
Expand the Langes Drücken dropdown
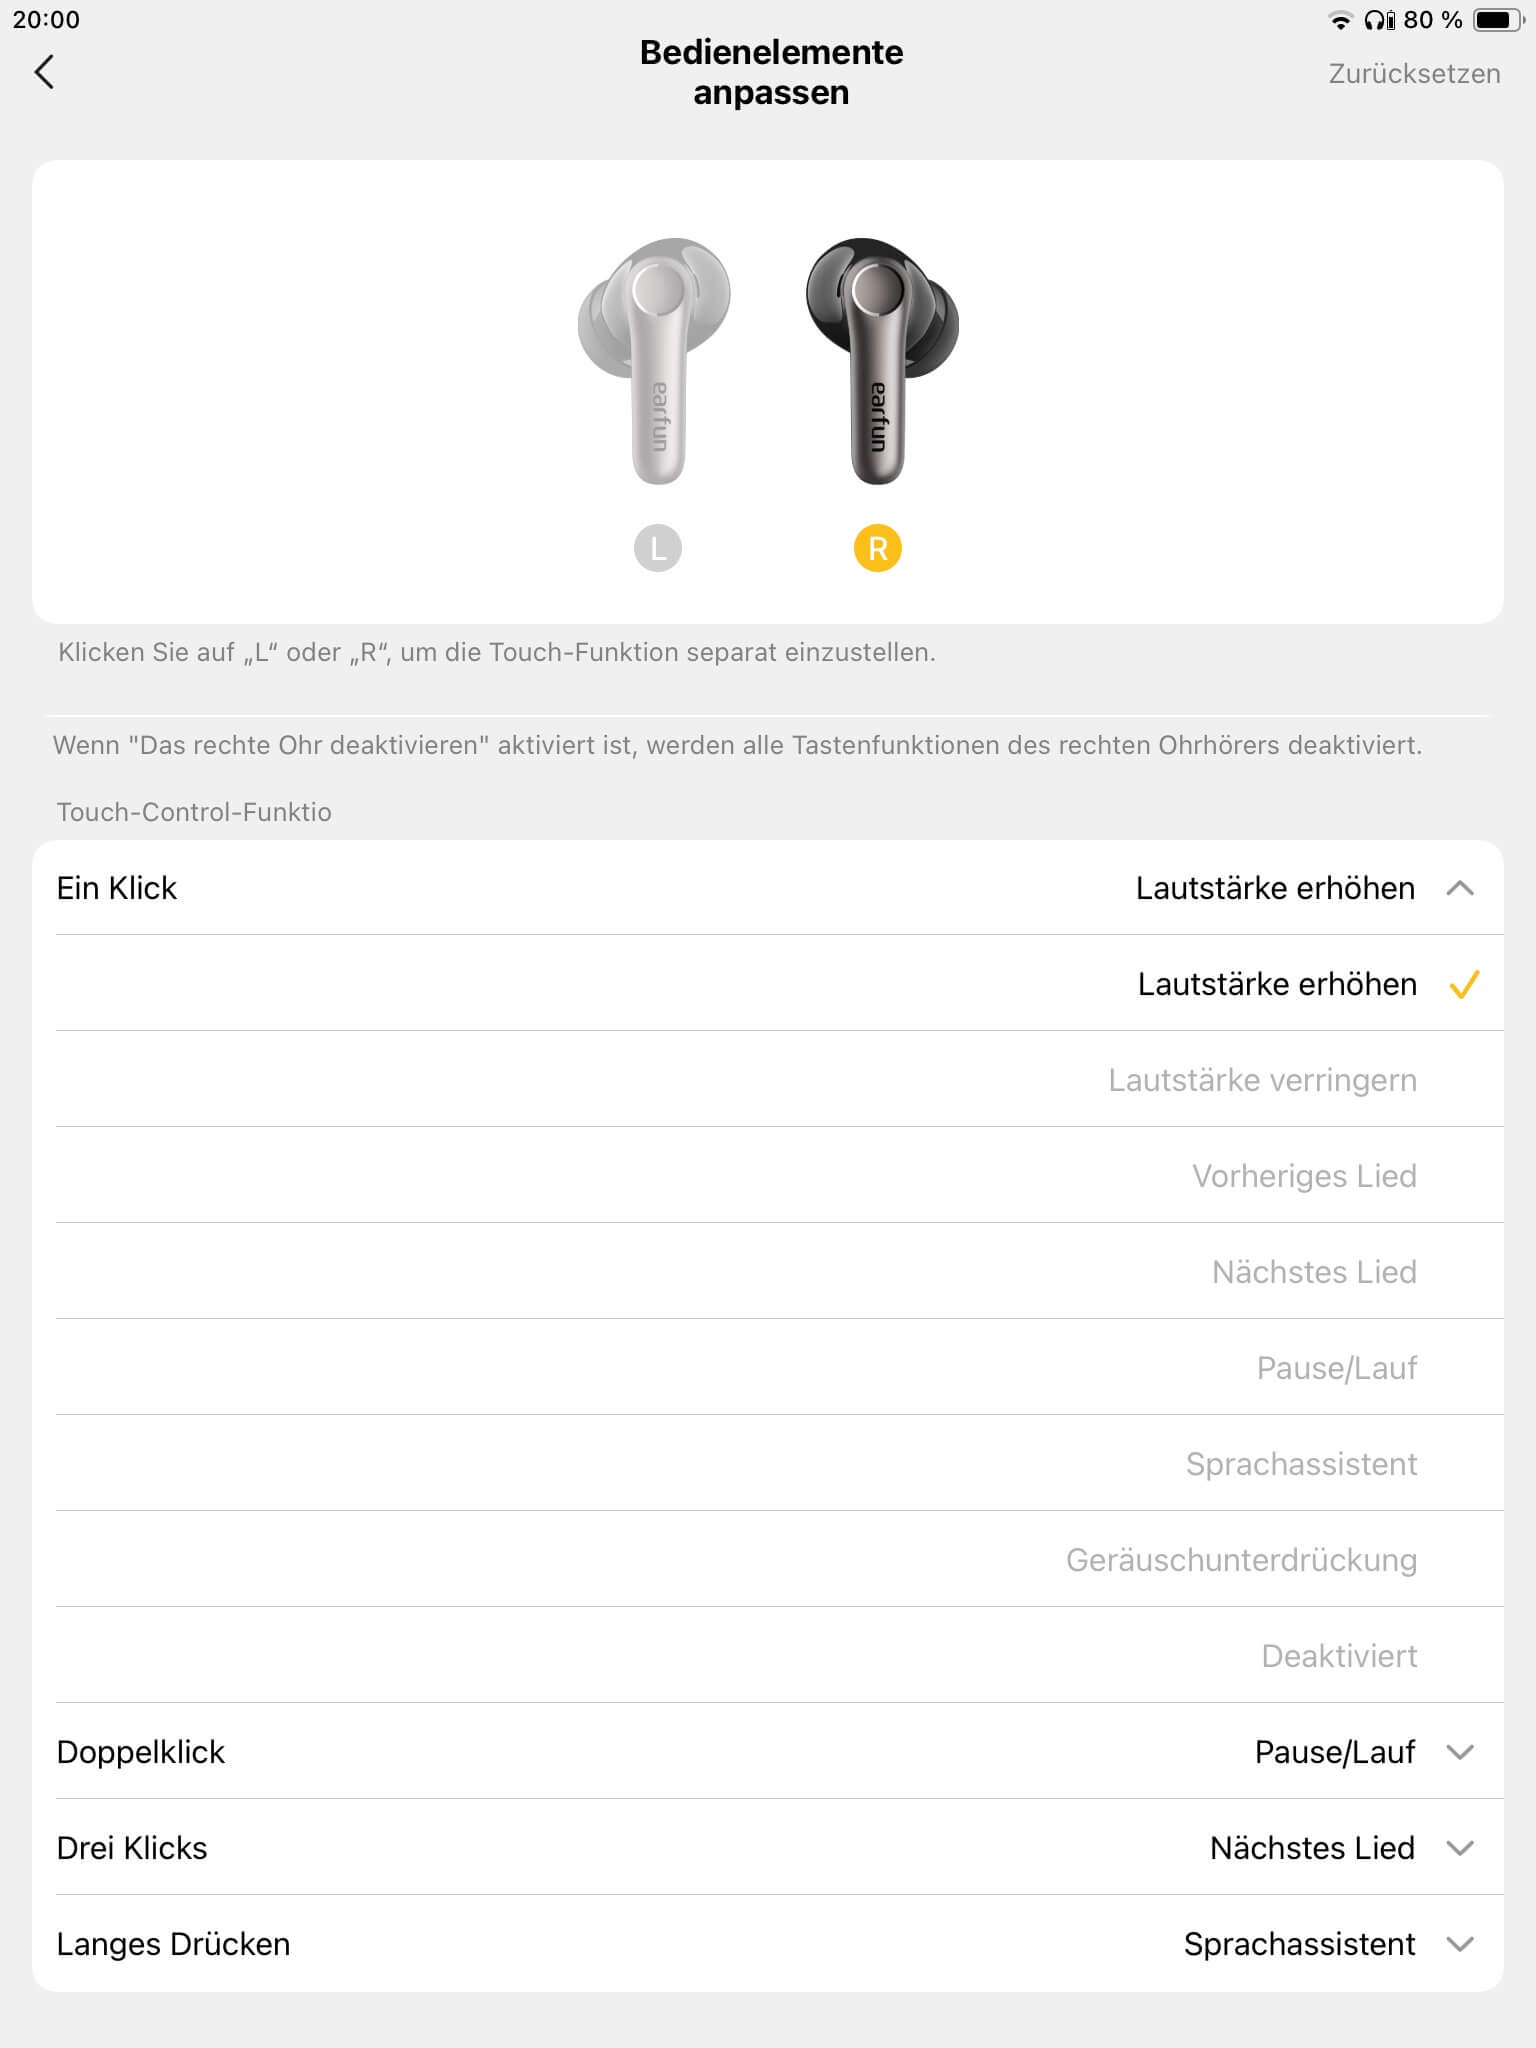pyautogui.click(x=1460, y=1944)
